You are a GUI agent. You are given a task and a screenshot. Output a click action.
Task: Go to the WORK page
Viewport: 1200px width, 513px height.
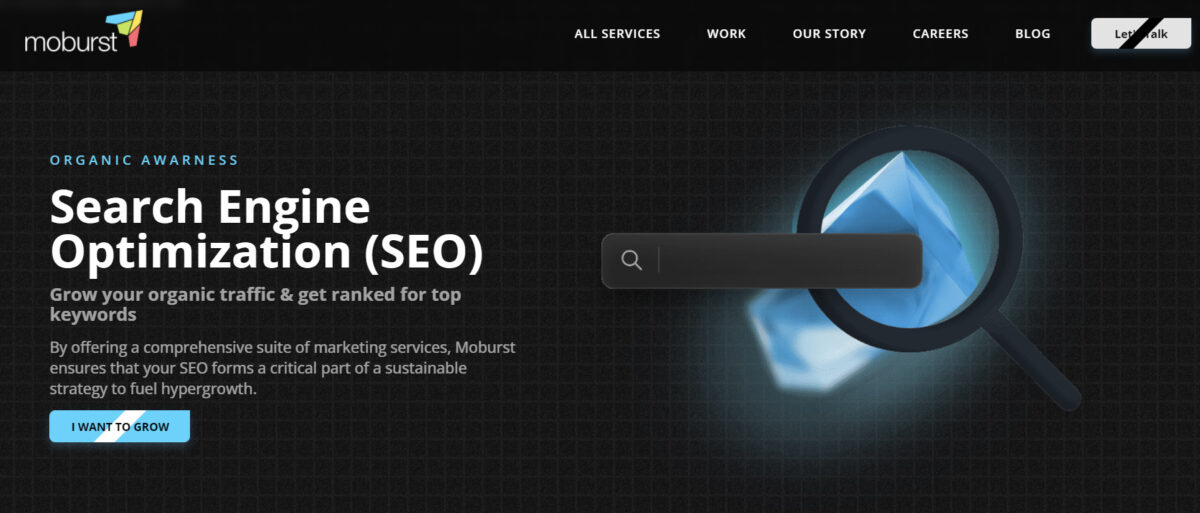point(726,34)
